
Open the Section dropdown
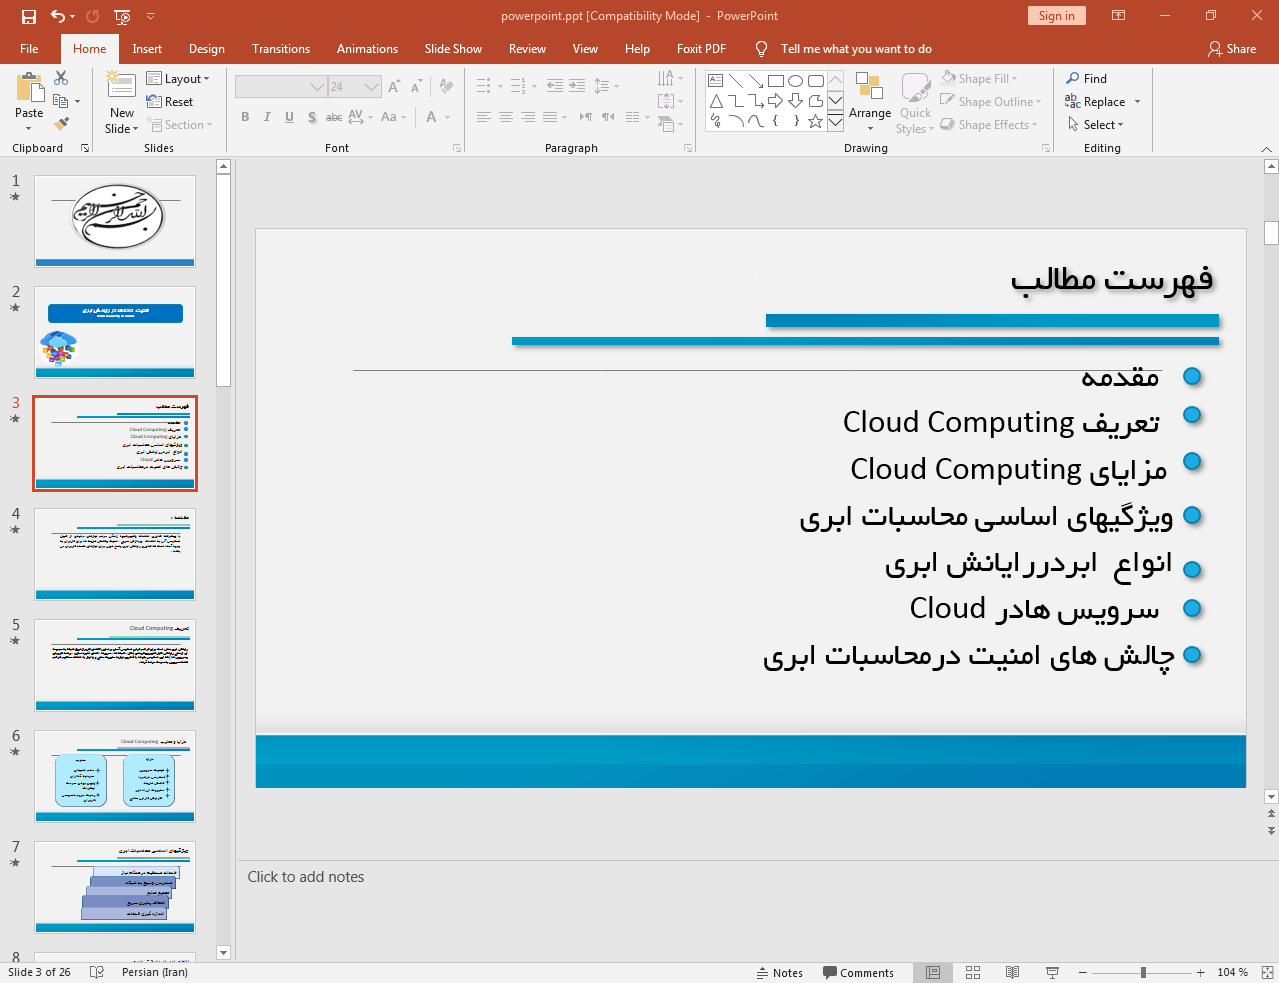pos(180,124)
